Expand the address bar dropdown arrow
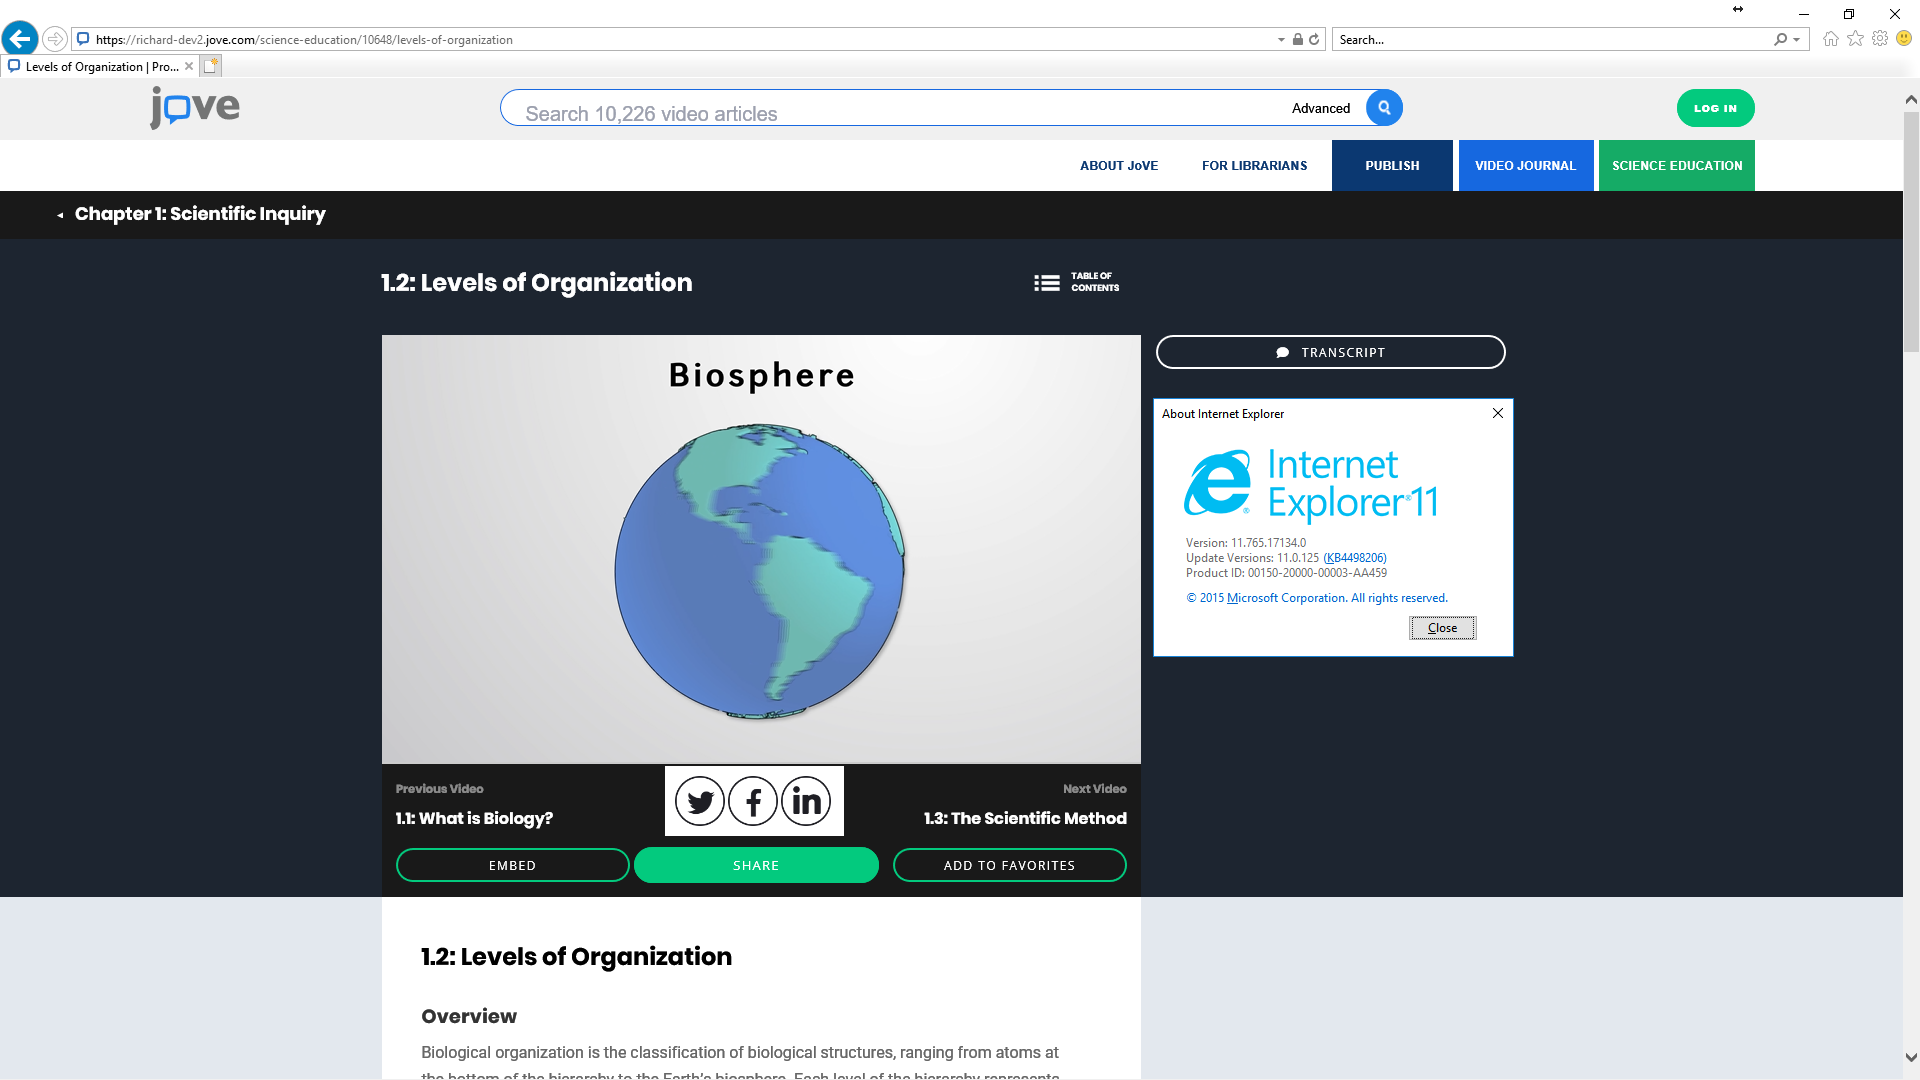Image resolution: width=1920 pixels, height=1080 pixels. pos(1281,40)
